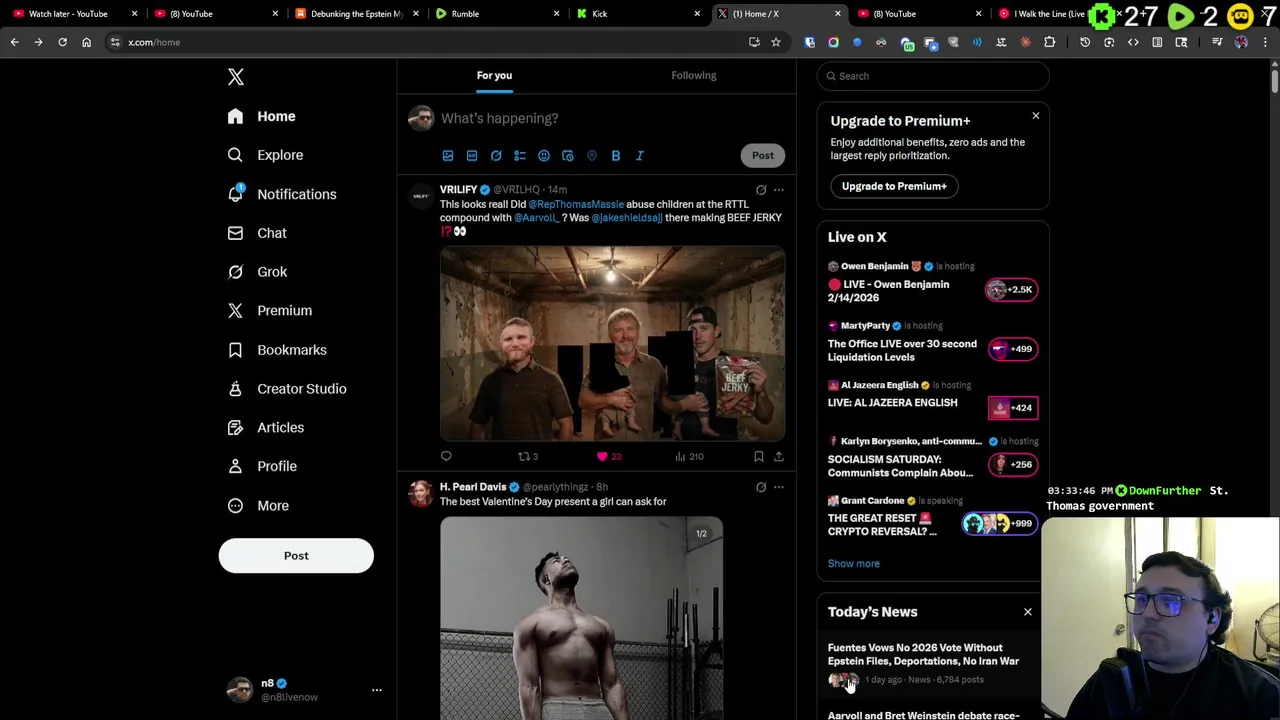The height and width of the screenshot is (720, 1280).
Task: Open Bookmarks in the sidebar
Action: click(277, 350)
